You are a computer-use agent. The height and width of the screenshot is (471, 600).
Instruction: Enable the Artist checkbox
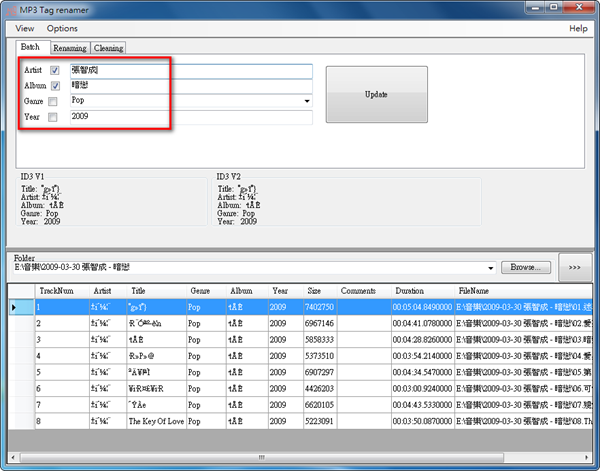(x=54, y=72)
